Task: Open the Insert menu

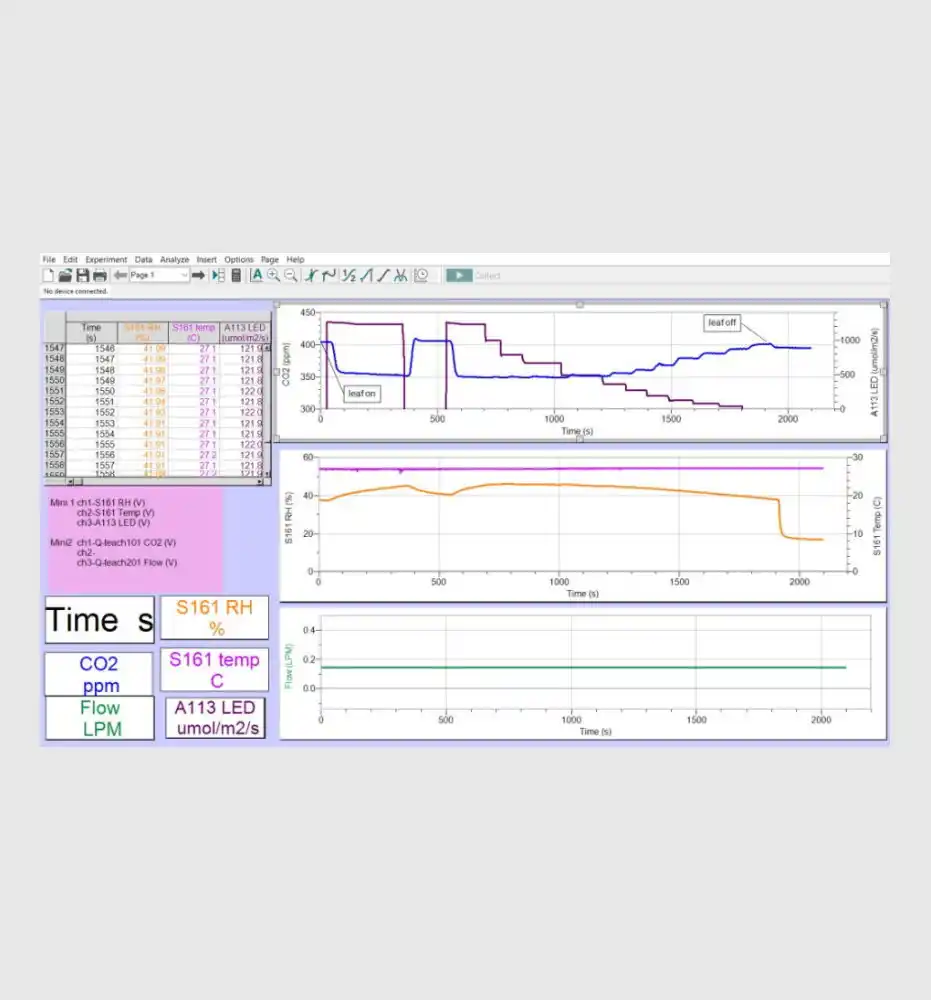Action: (206, 259)
